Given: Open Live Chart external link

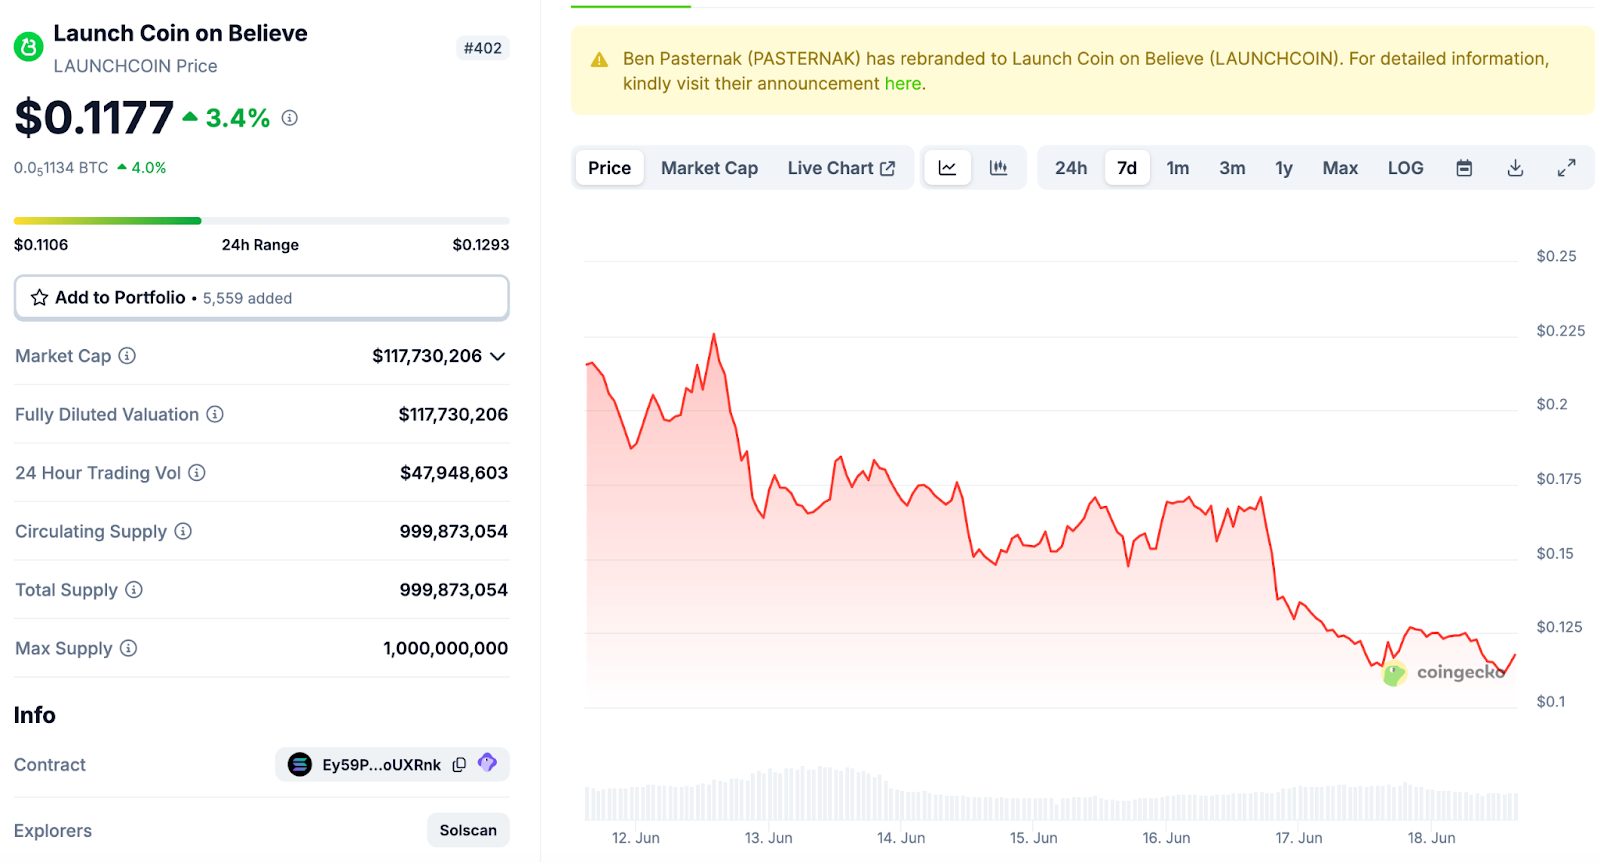Looking at the screenshot, I should (841, 168).
